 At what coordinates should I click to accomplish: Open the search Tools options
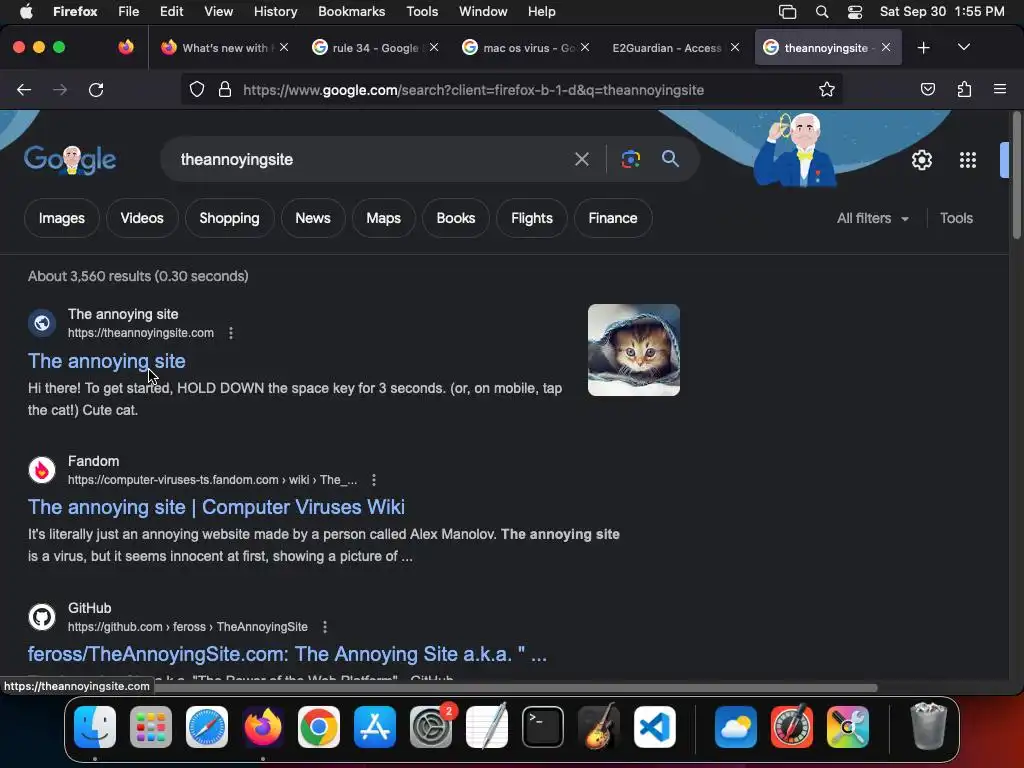(956, 218)
